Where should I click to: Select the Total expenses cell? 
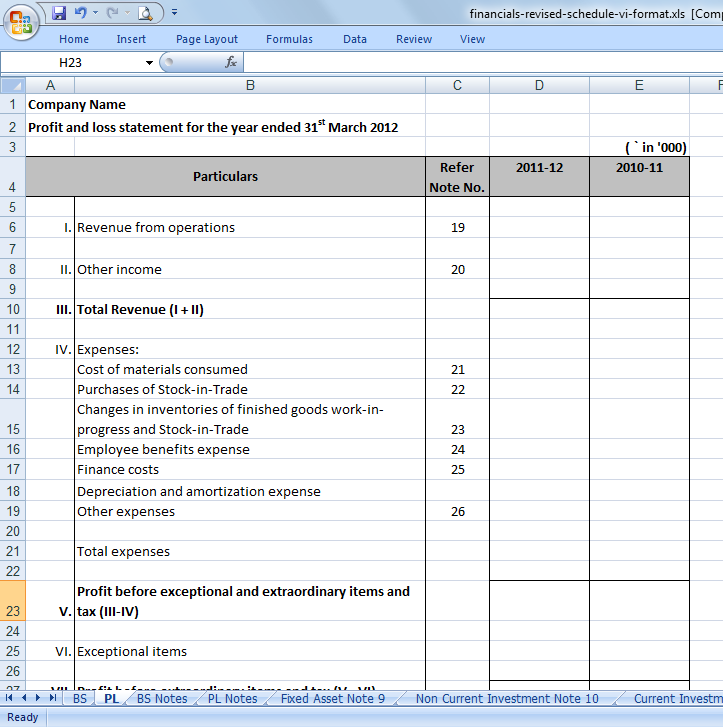click(250, 551)
